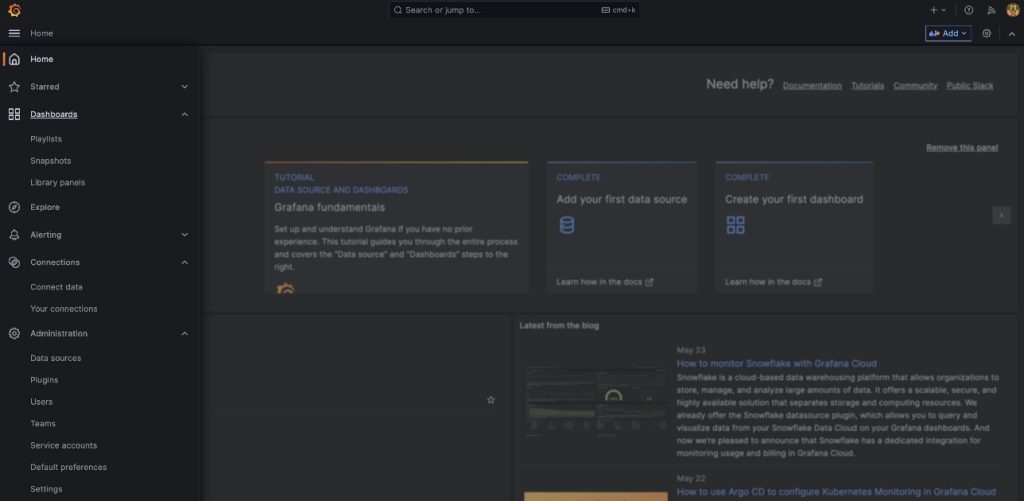Click the Add your first data source card
This screenshot has width=1024, height=501.
click(x=622, y=227)
